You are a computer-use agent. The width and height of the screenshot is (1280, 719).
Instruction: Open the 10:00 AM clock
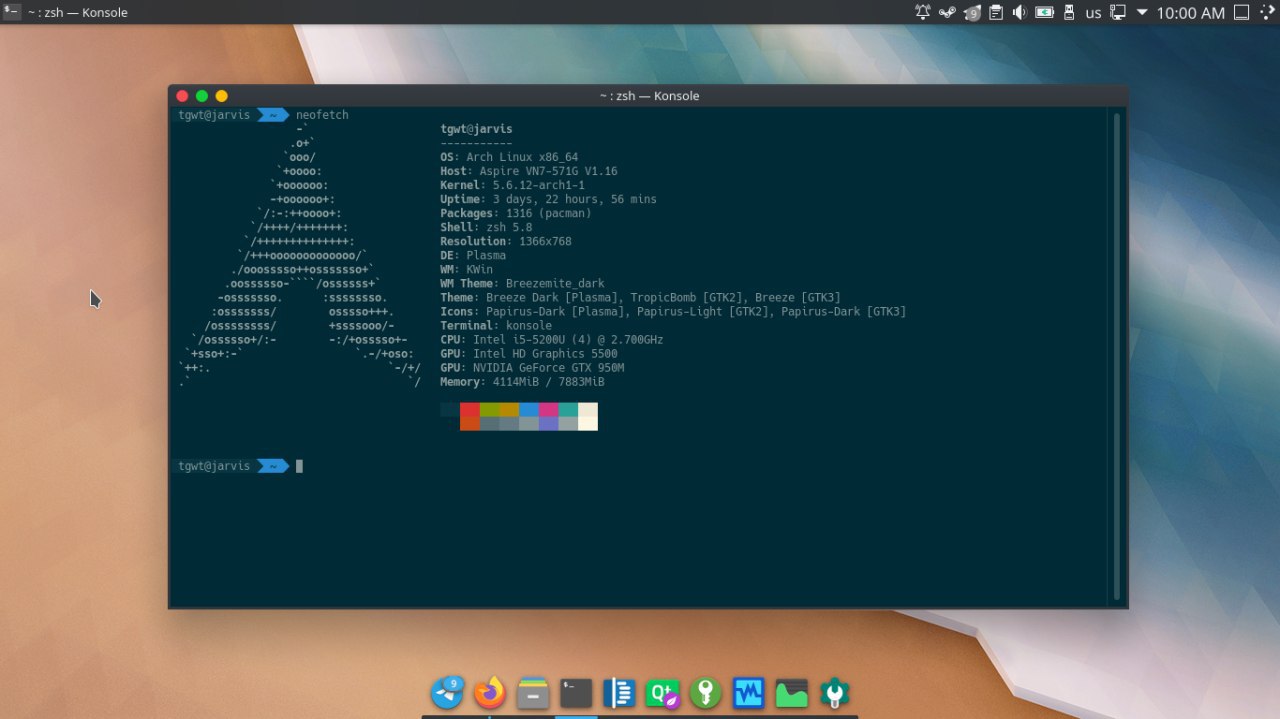1190,13
